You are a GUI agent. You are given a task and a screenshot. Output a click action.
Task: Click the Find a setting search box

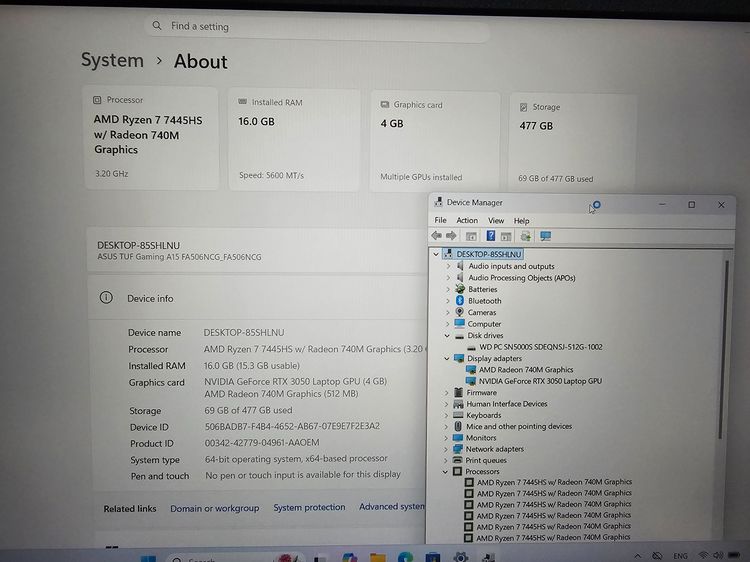pyautogui.click(x=317, y=27)
